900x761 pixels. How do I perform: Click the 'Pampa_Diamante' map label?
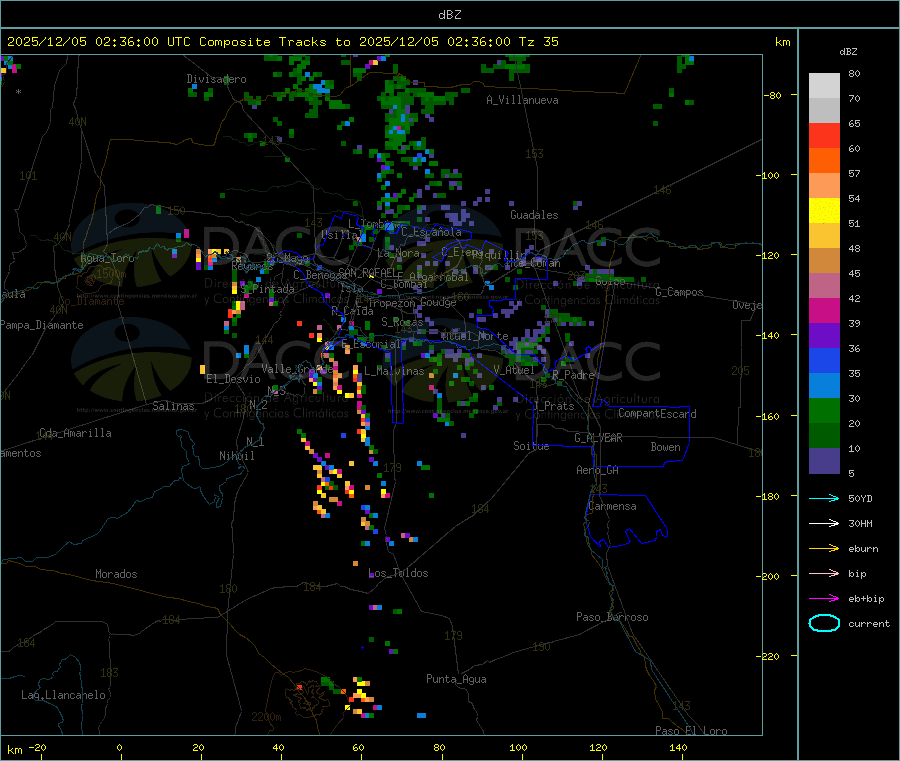point(41,325)
